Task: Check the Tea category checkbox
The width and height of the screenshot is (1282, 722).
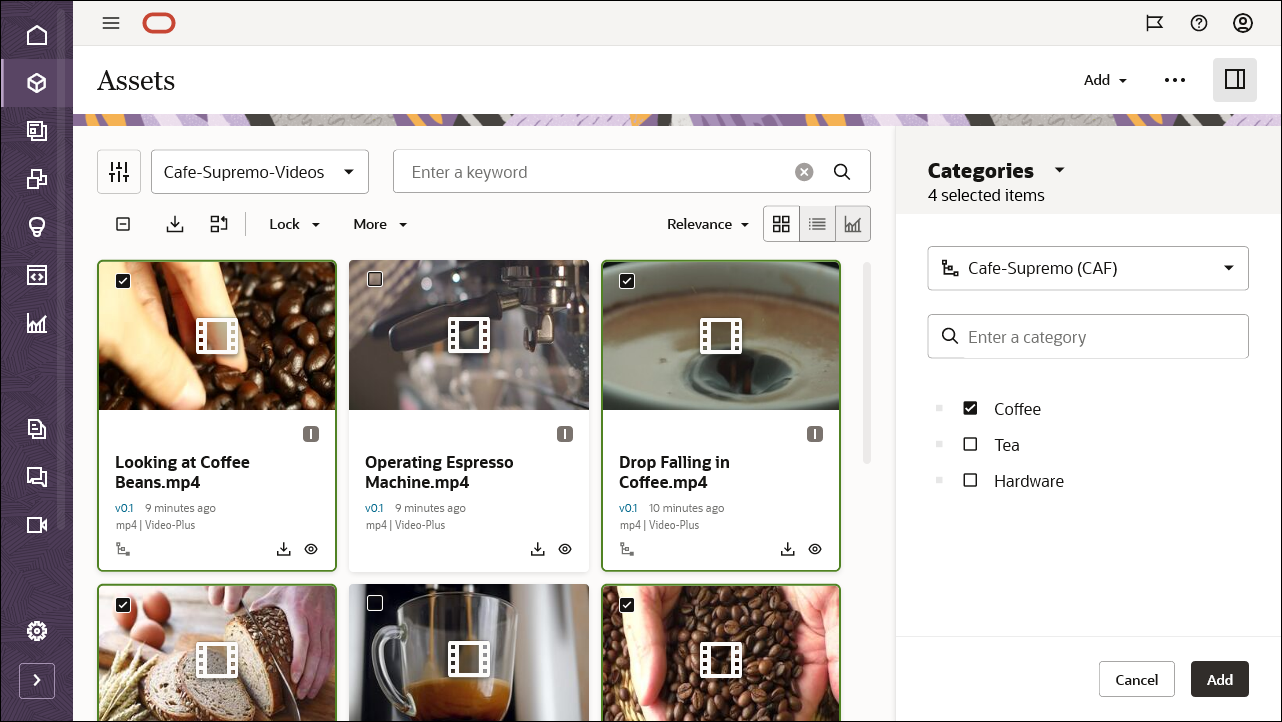Action: tap(970, 444)
